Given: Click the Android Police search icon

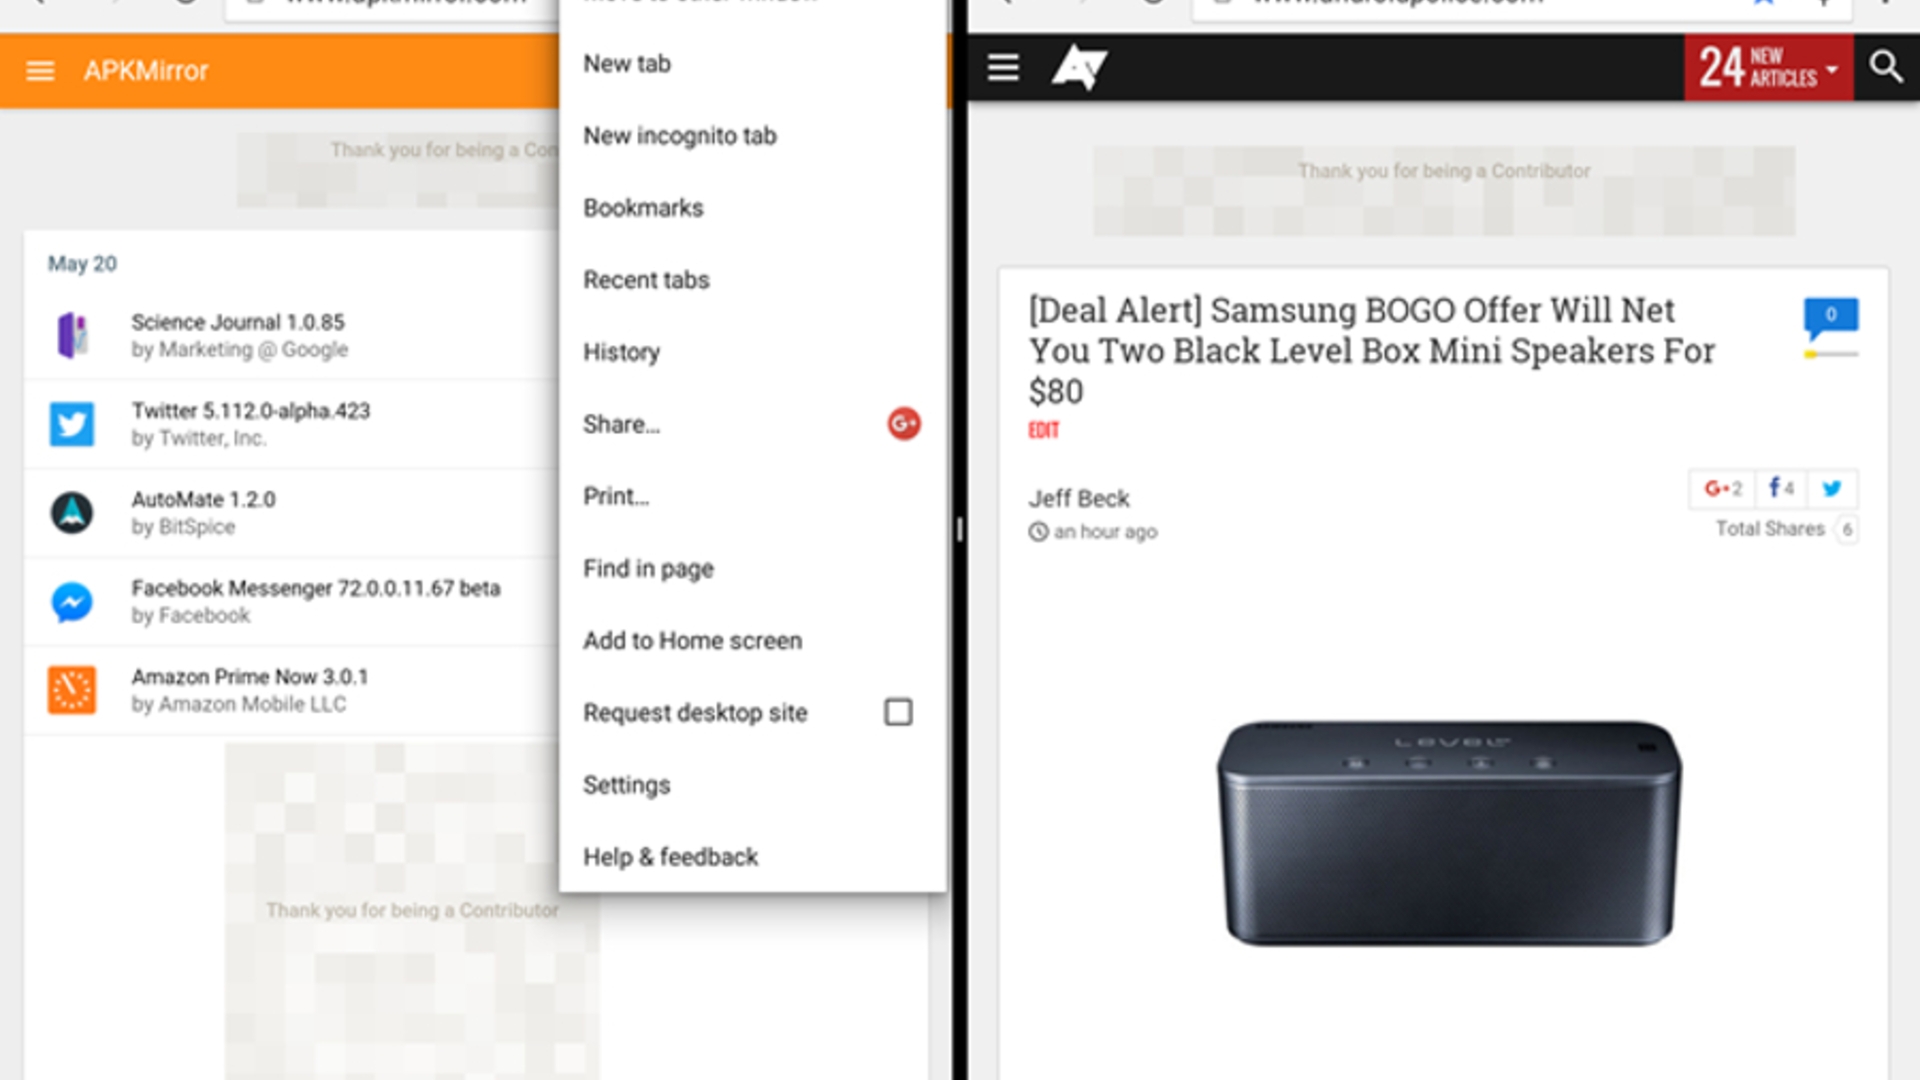Looking at the screenshot, I should (x=1887, y=69).
